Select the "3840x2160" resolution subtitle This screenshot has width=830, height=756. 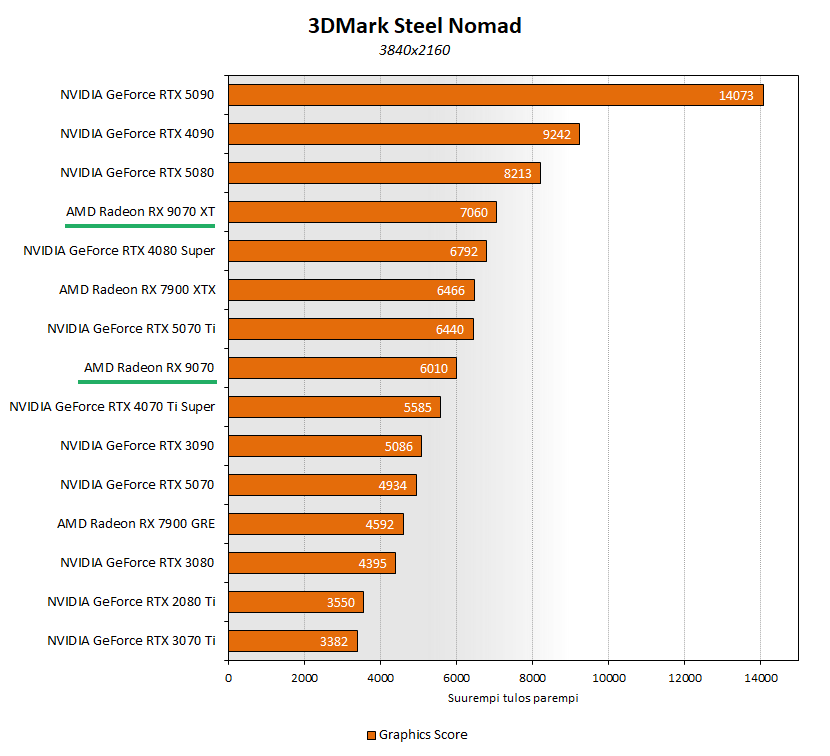pyautogui.click(x=414, y=50)
